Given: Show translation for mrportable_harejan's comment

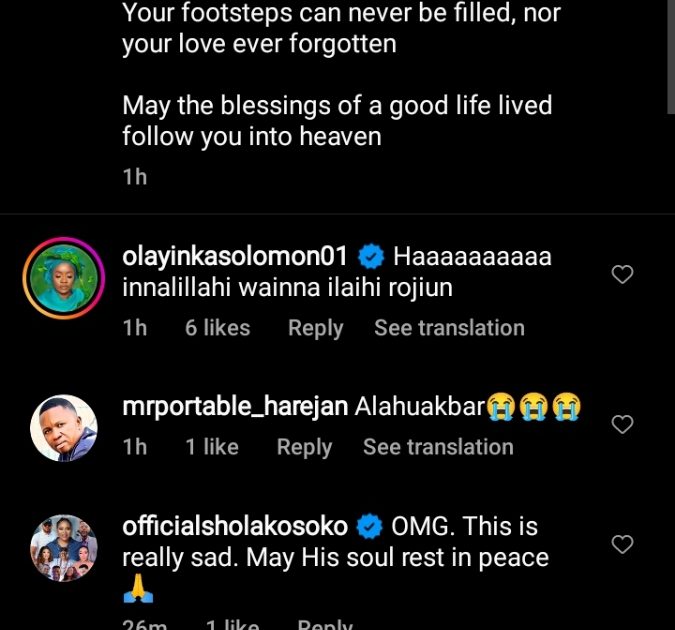Looking at the screenshot, I should click(x=438, y=447).
